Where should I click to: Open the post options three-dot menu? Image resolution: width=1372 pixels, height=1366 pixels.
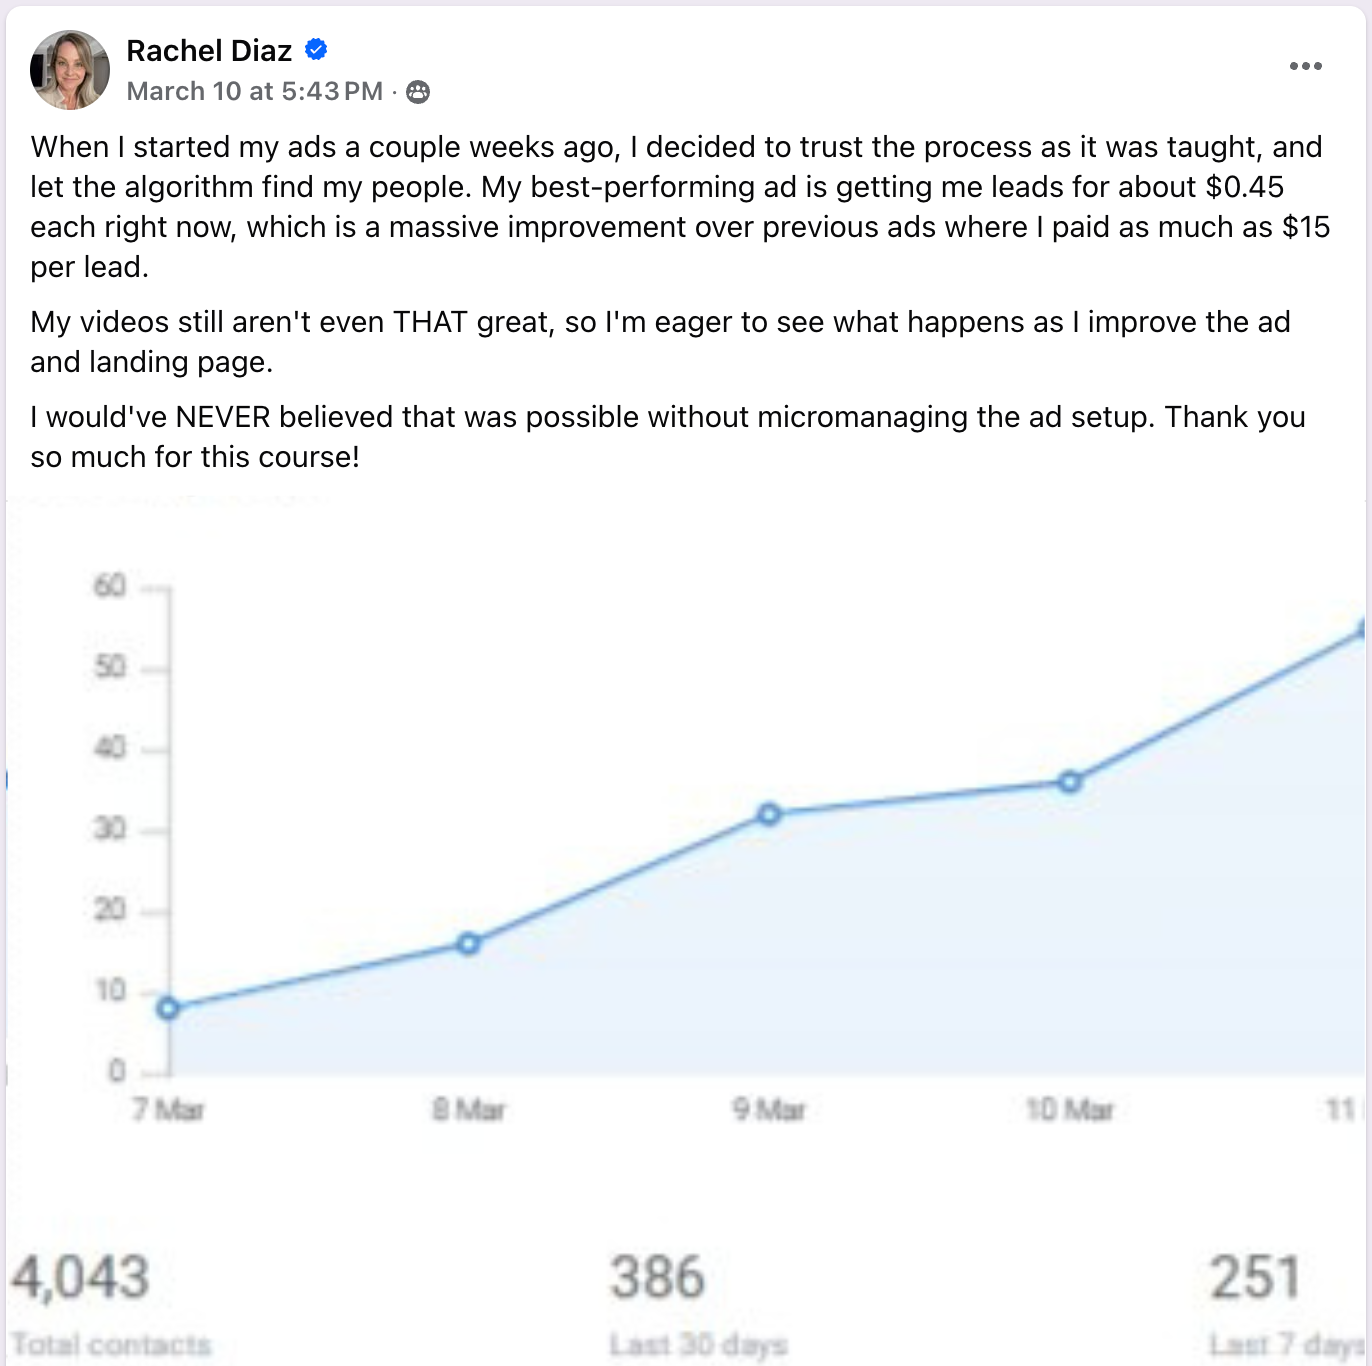point(1305,66)
